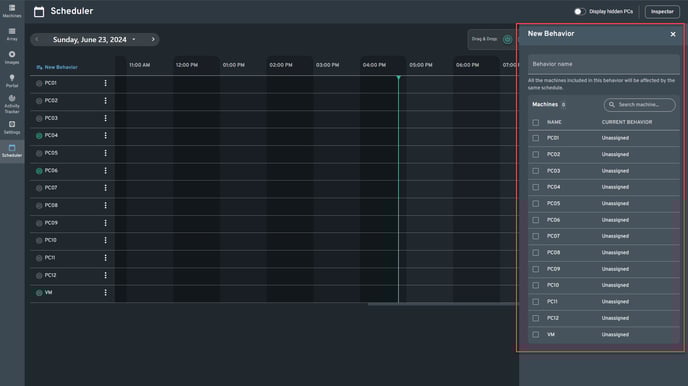Open the three-dot menu for PC11

click(105, 258)
